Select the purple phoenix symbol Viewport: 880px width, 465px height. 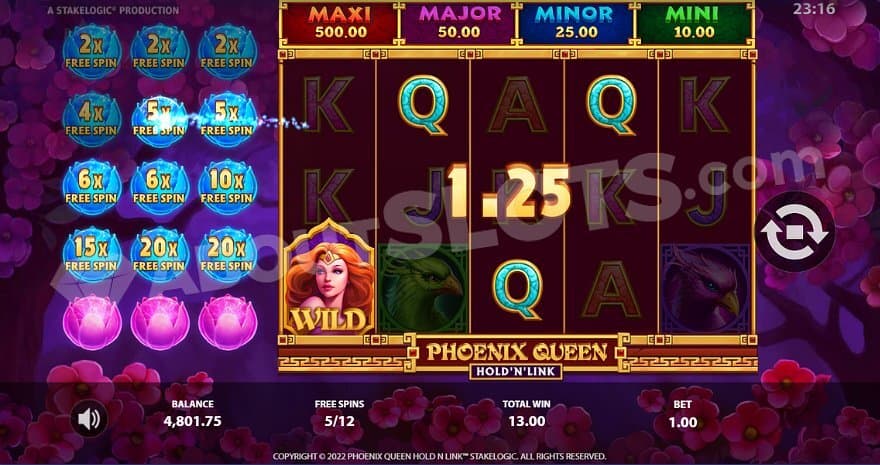coord(706,288)
